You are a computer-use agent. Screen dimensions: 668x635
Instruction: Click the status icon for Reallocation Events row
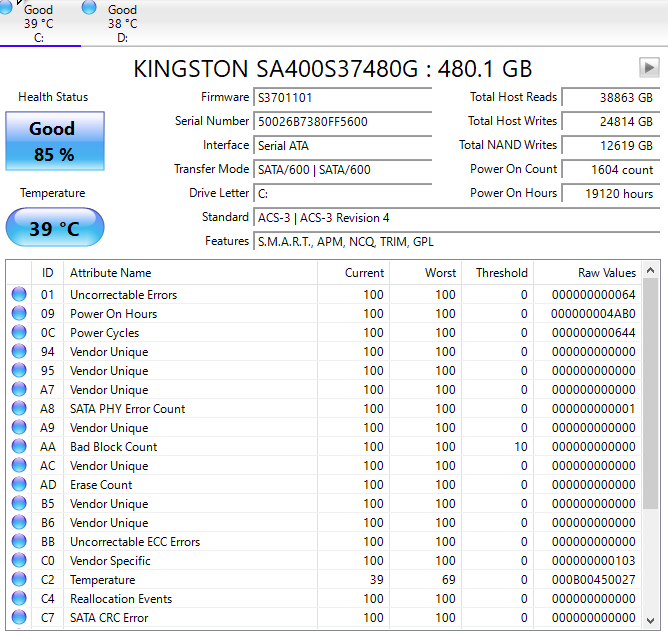click(x=19, y=598)
